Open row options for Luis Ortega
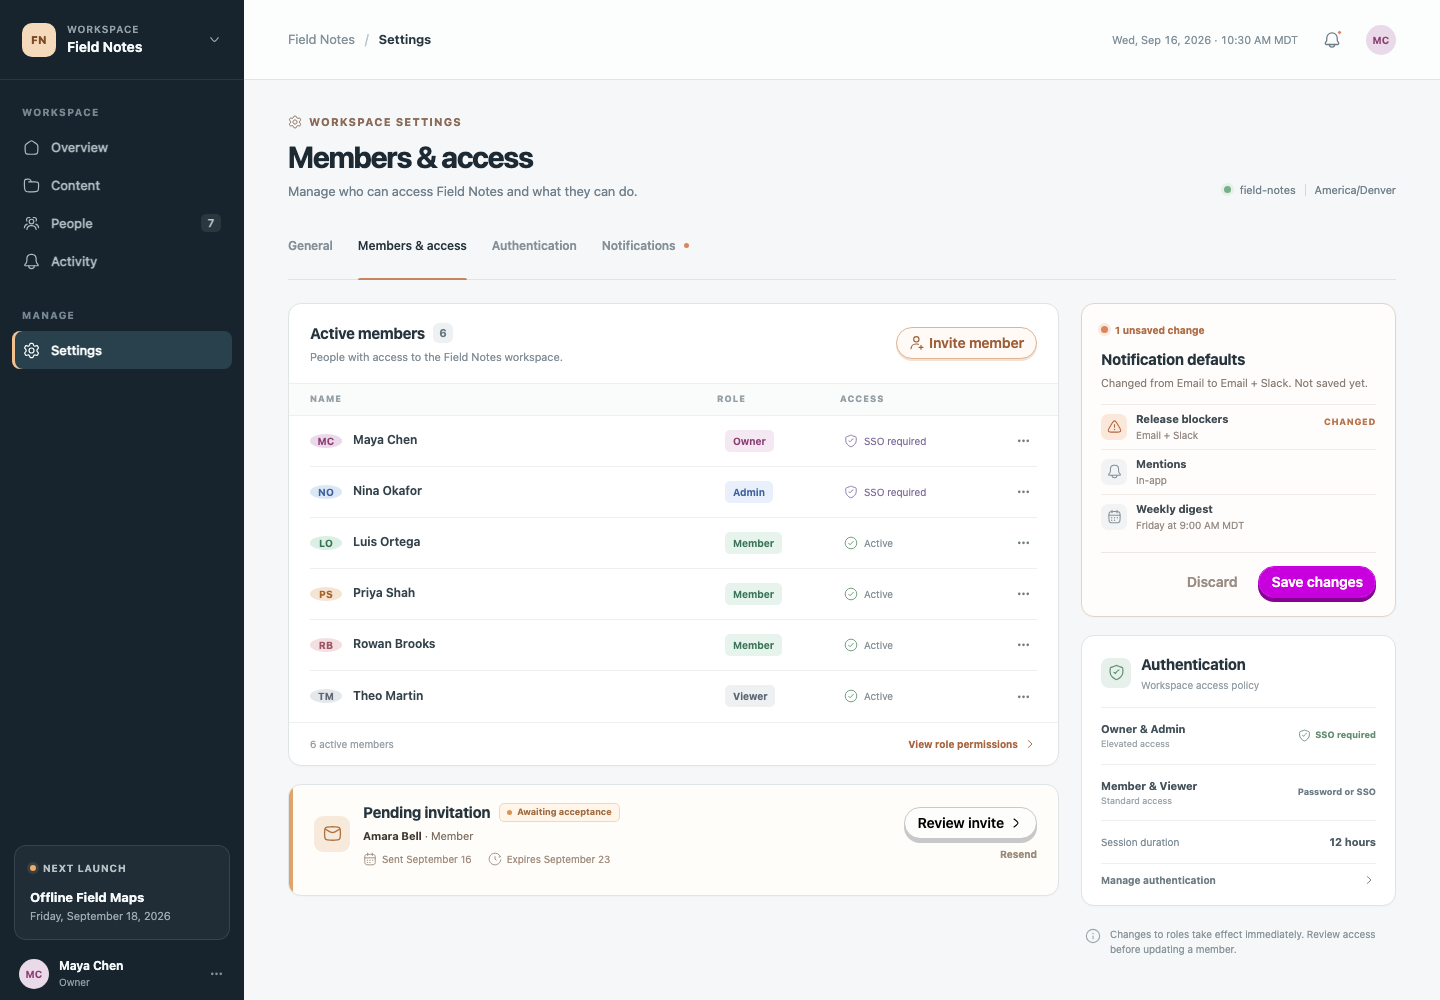This screenshot has width=1440, height=1000. point(1023,543)
